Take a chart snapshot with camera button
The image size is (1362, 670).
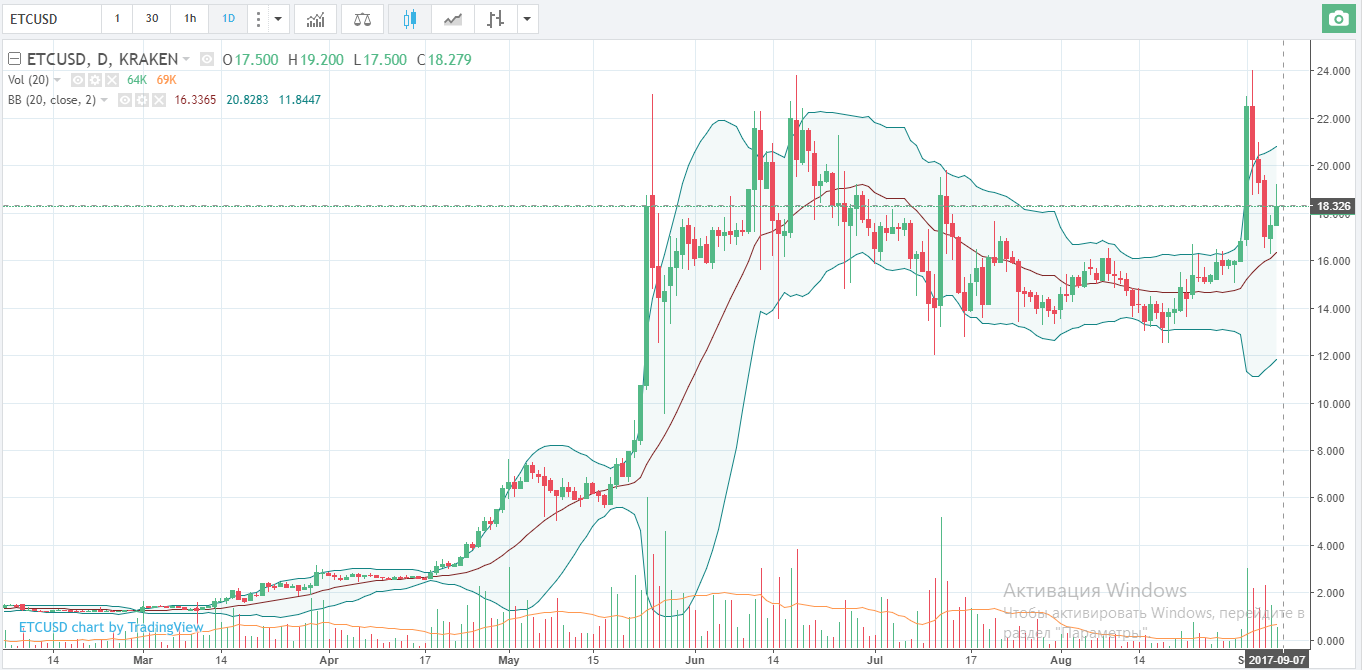point(1336,18)
